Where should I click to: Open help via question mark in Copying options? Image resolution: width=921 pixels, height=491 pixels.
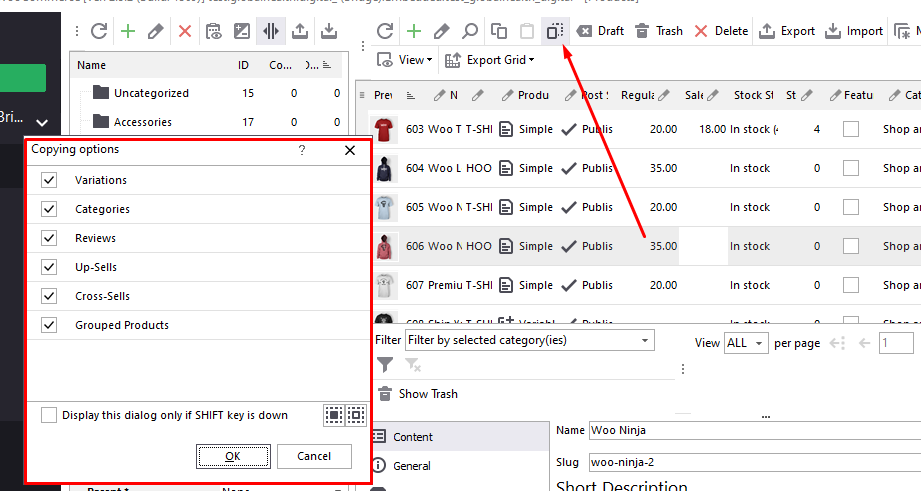tap(302, 150)
